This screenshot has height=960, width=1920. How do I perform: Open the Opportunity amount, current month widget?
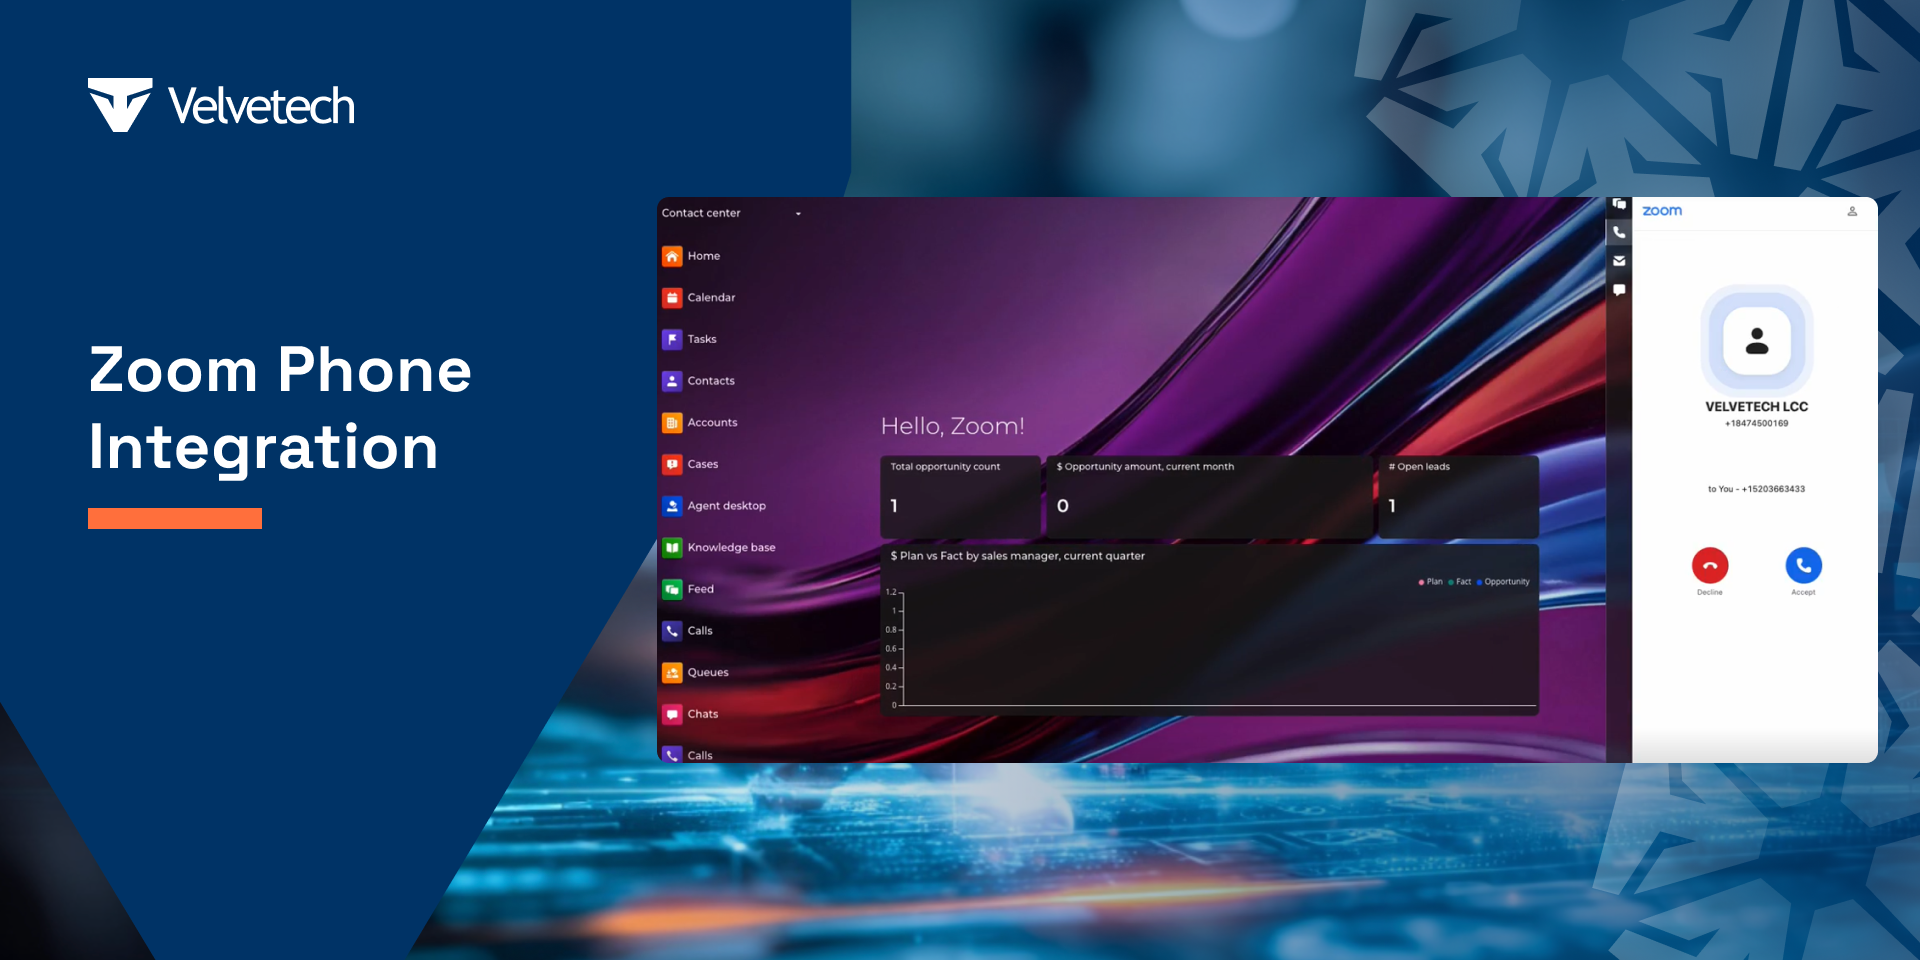click(1209, 497)
